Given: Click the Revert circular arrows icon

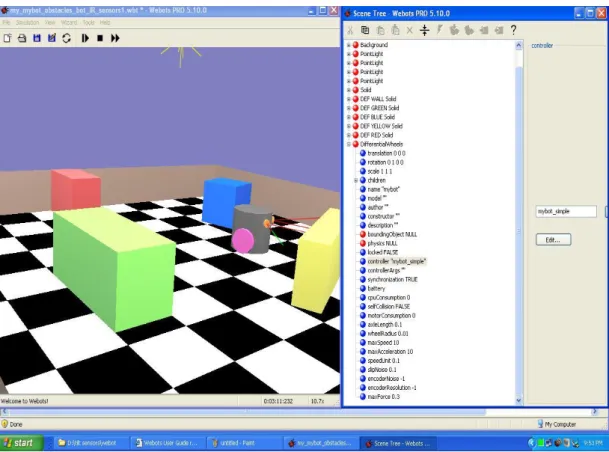Looking at the screenshot, I should (66, 38).
